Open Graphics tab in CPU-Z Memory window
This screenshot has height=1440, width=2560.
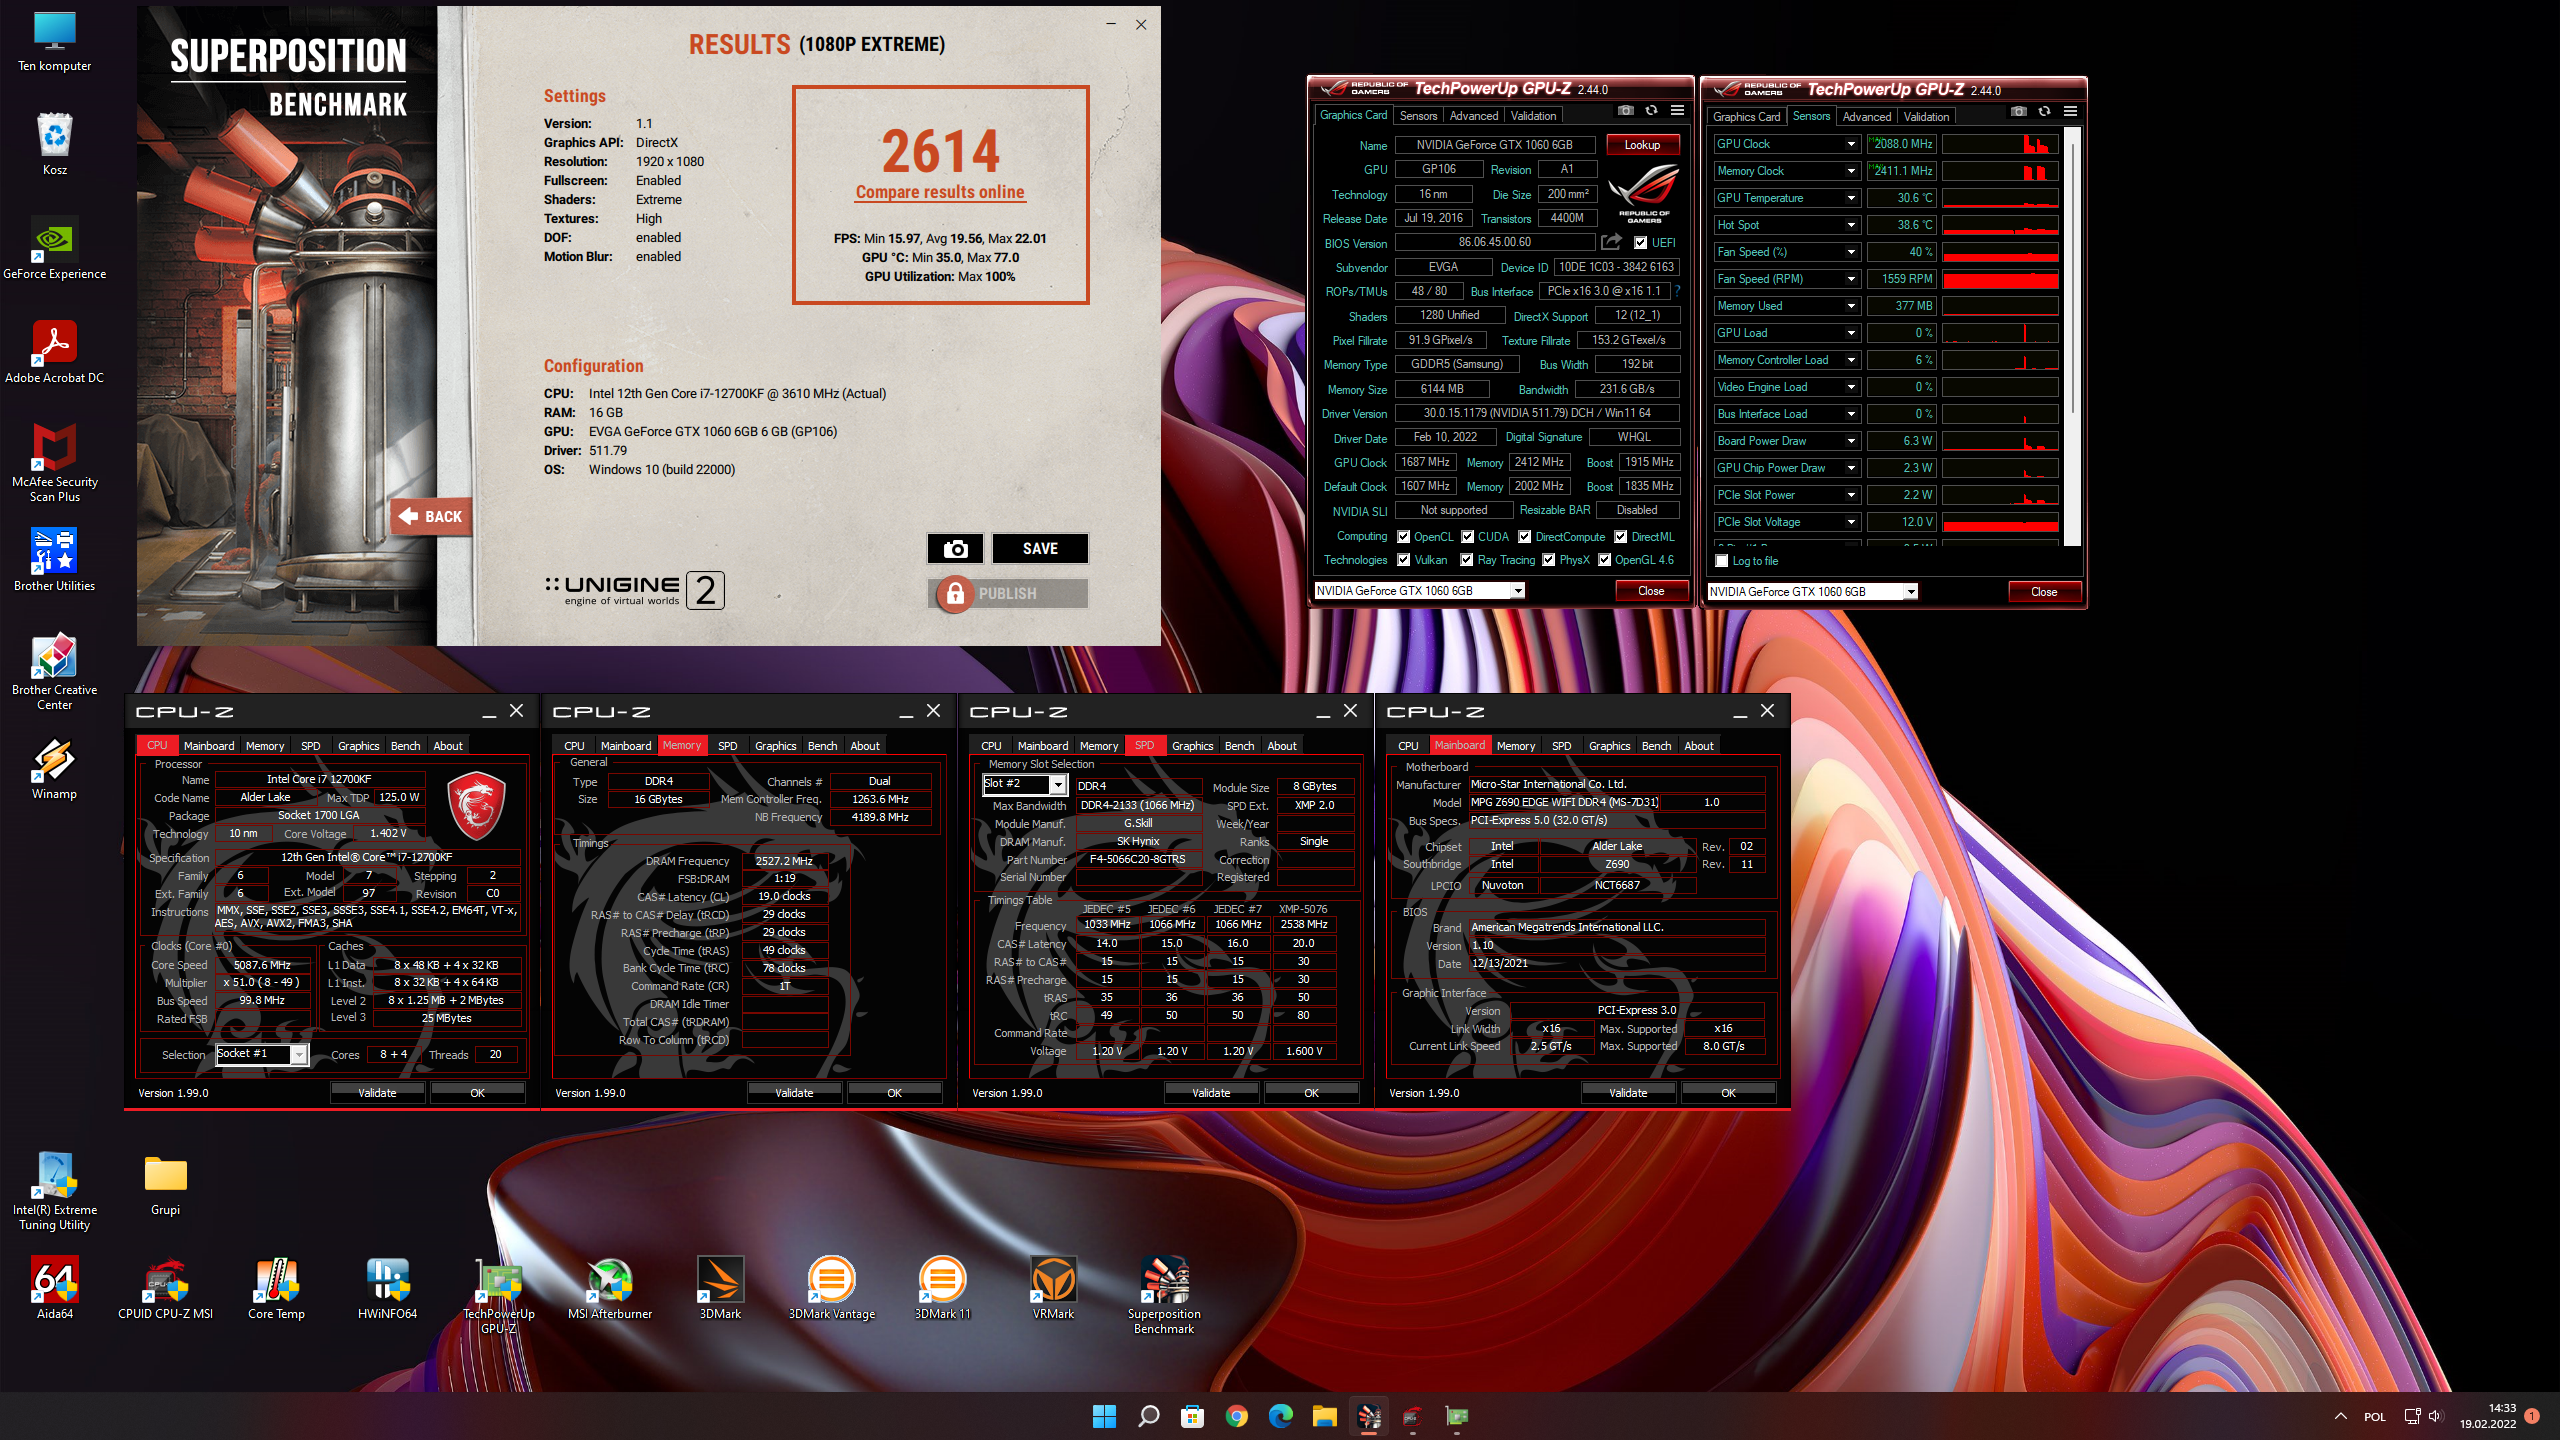775,746
